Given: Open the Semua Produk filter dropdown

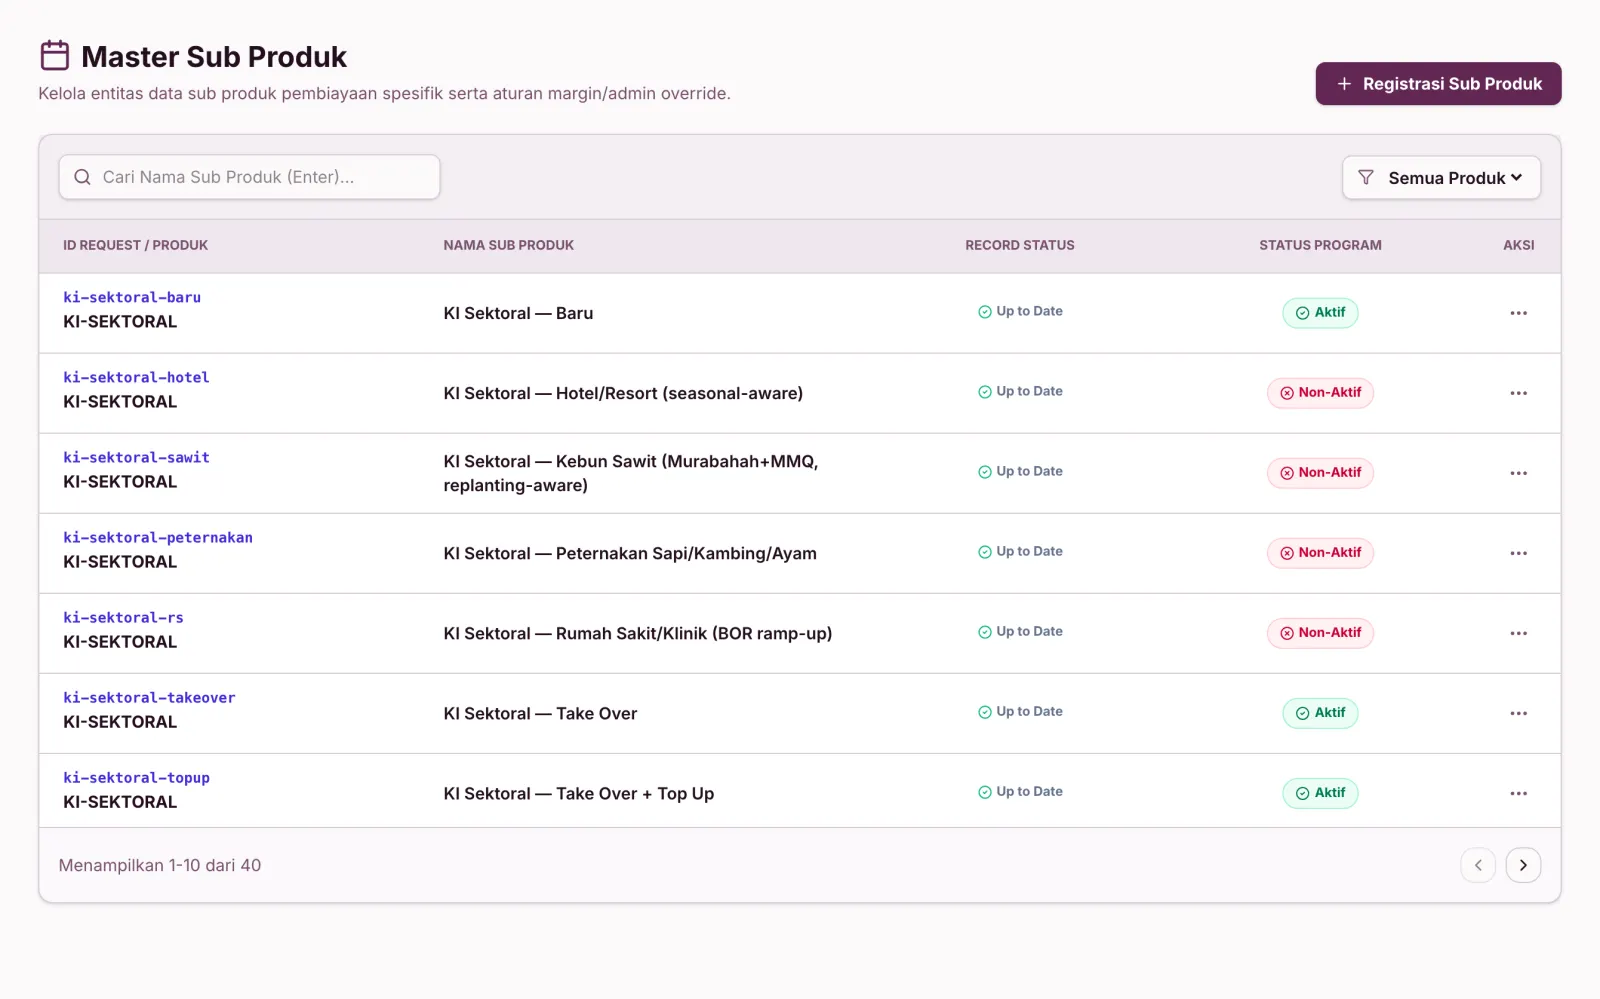Looking at the screenshot, I should (x=1441, y=178).
